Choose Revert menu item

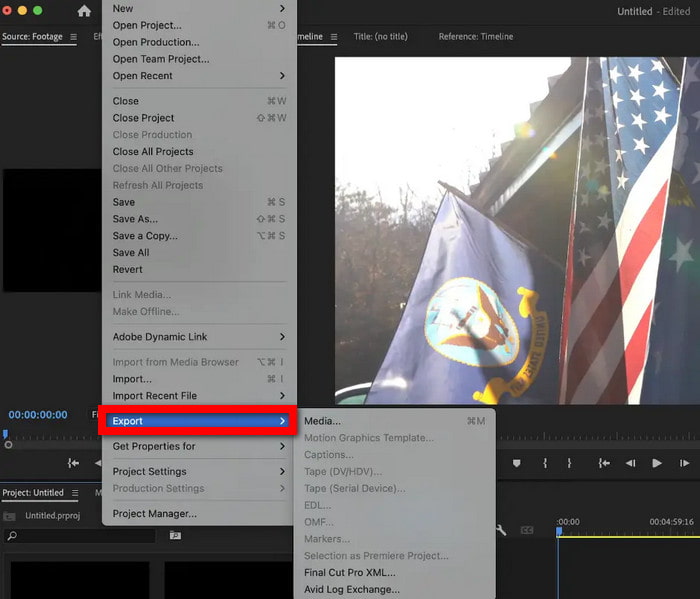point(199,270)
